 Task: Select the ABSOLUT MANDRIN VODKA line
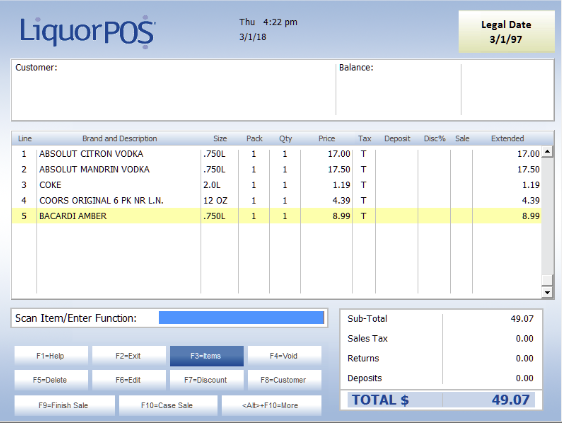click(x=276, y=169)
